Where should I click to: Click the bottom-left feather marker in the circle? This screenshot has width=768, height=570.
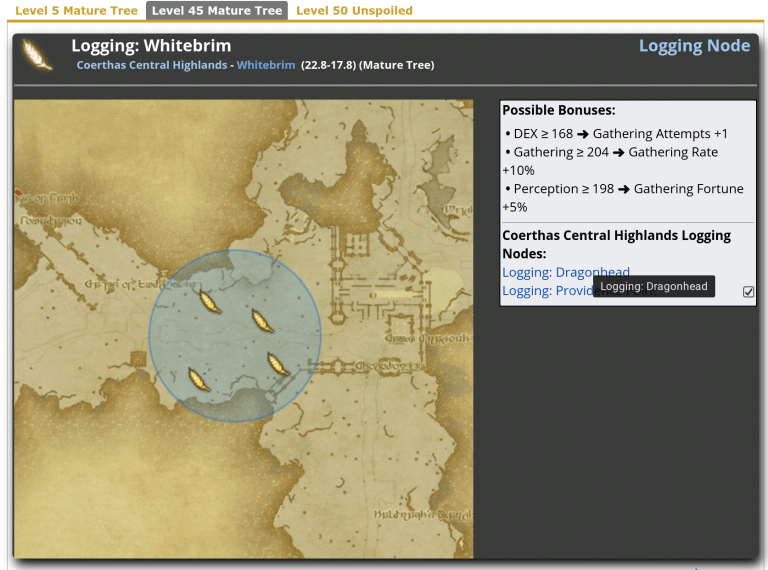(x=199, y=380)
